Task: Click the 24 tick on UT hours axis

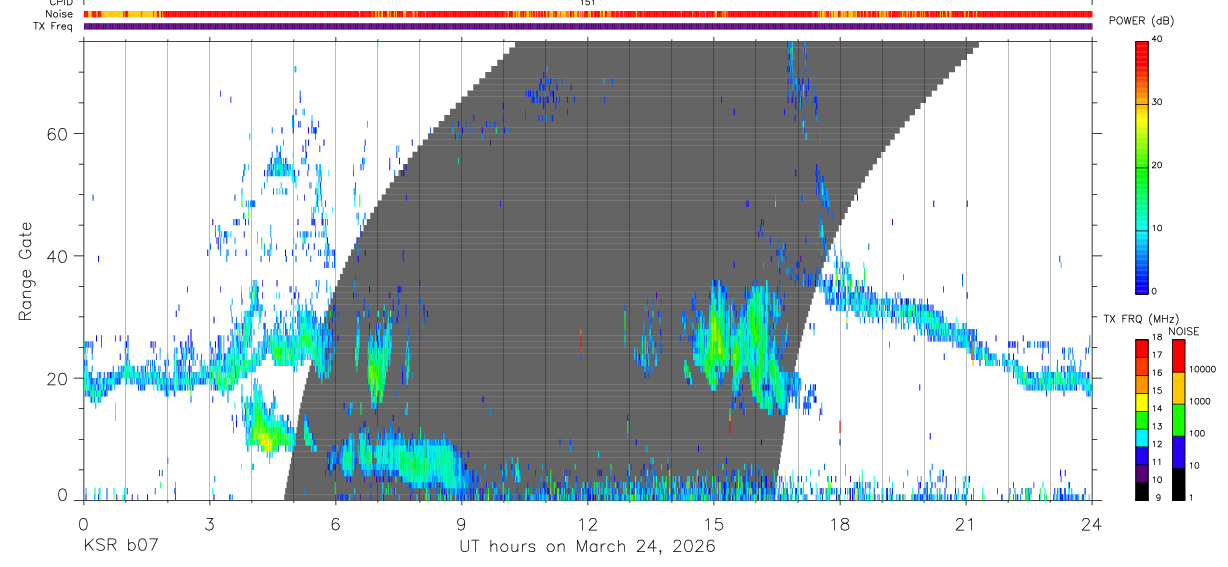Action: [x=1091, y=524]
